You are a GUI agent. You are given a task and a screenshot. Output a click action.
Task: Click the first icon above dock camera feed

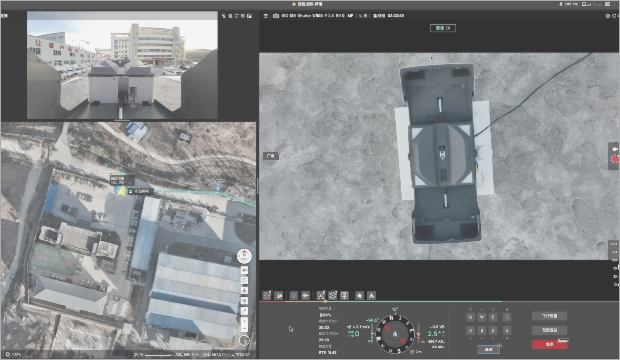tap(224, 16)
